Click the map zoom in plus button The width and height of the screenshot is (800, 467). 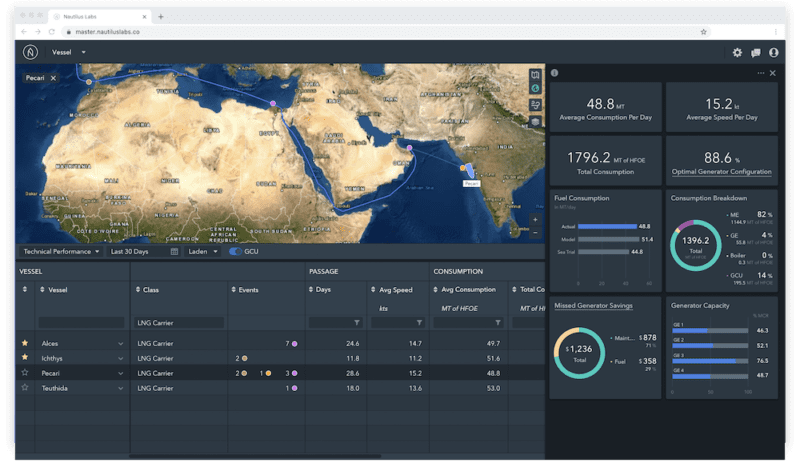(x=535, y=218)
